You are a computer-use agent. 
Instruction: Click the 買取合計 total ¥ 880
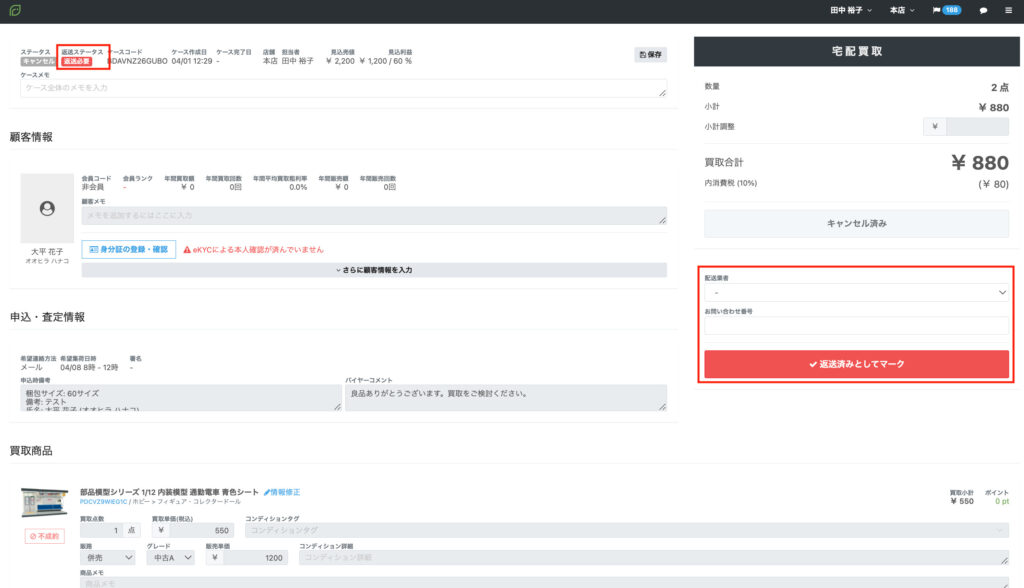(980, 163)
